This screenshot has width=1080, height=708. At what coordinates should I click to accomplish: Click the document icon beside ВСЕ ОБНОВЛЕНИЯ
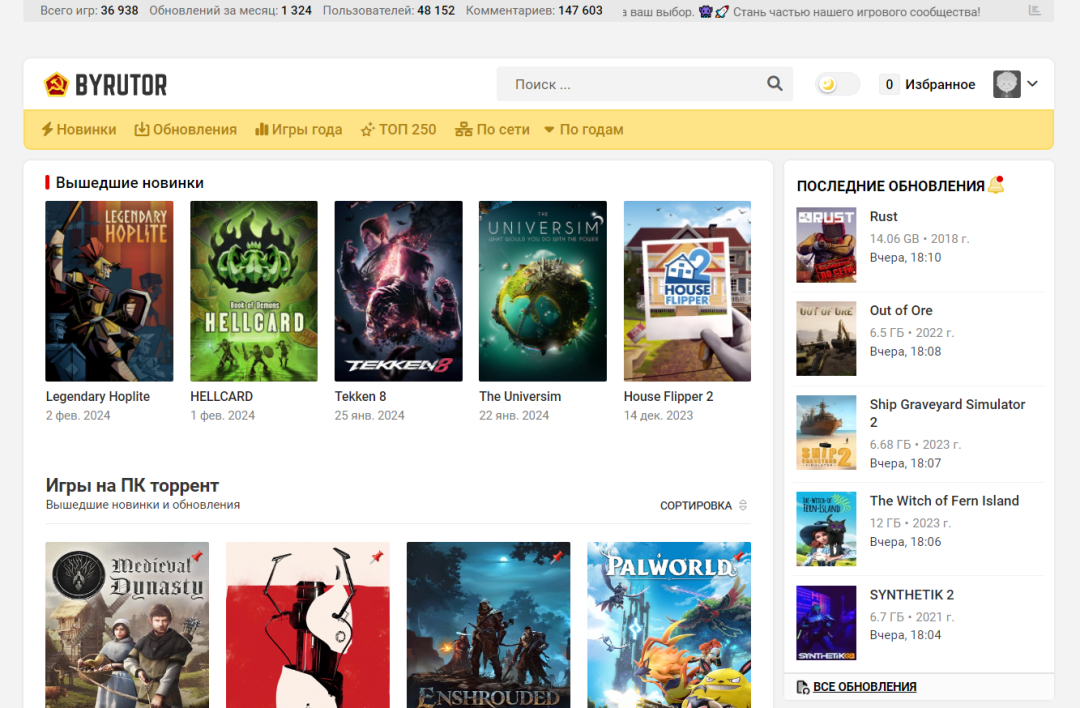(802, 687)
